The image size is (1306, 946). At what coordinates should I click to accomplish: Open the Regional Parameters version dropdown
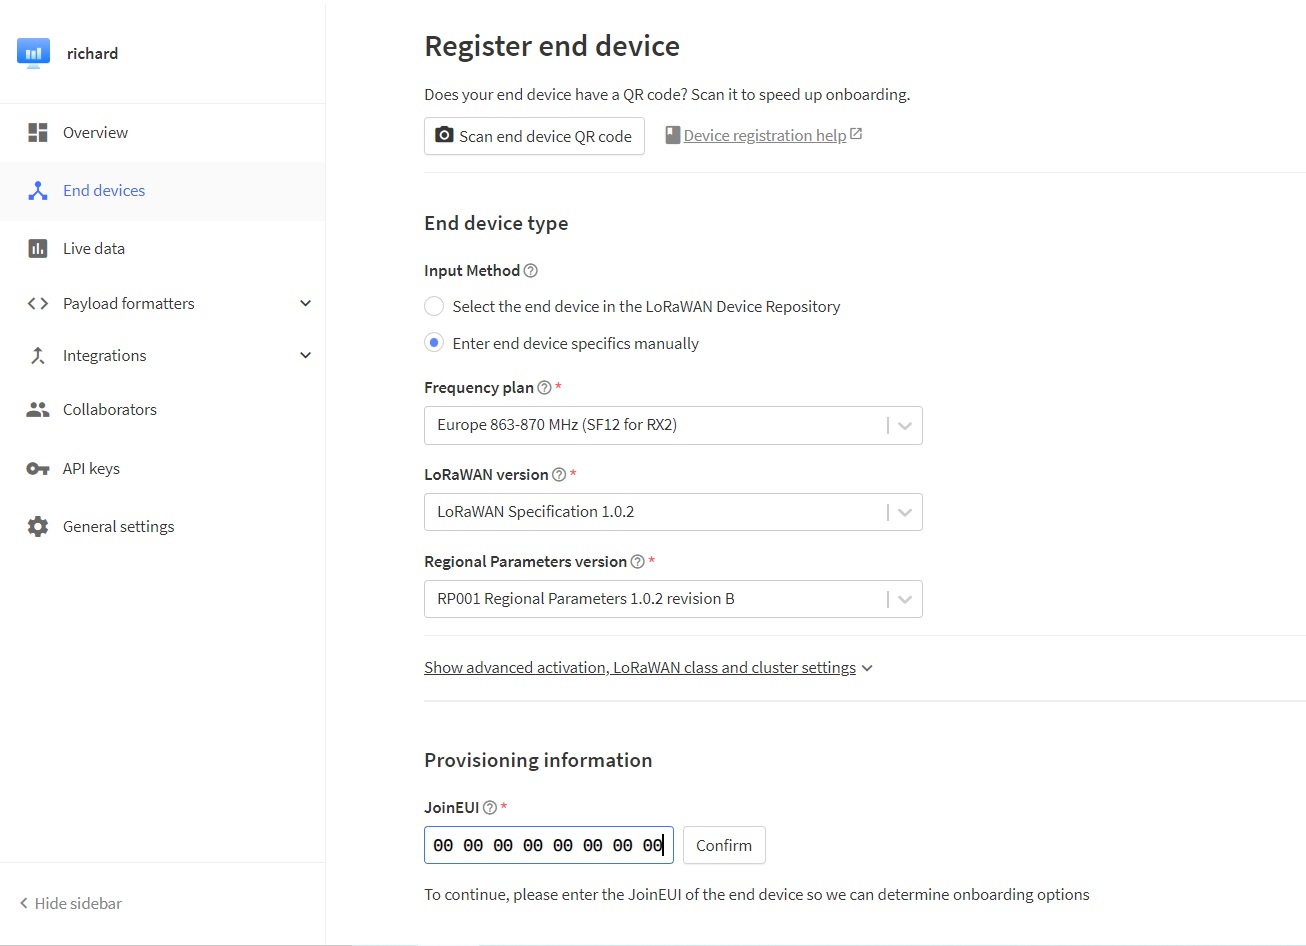[x=672, y=599]
